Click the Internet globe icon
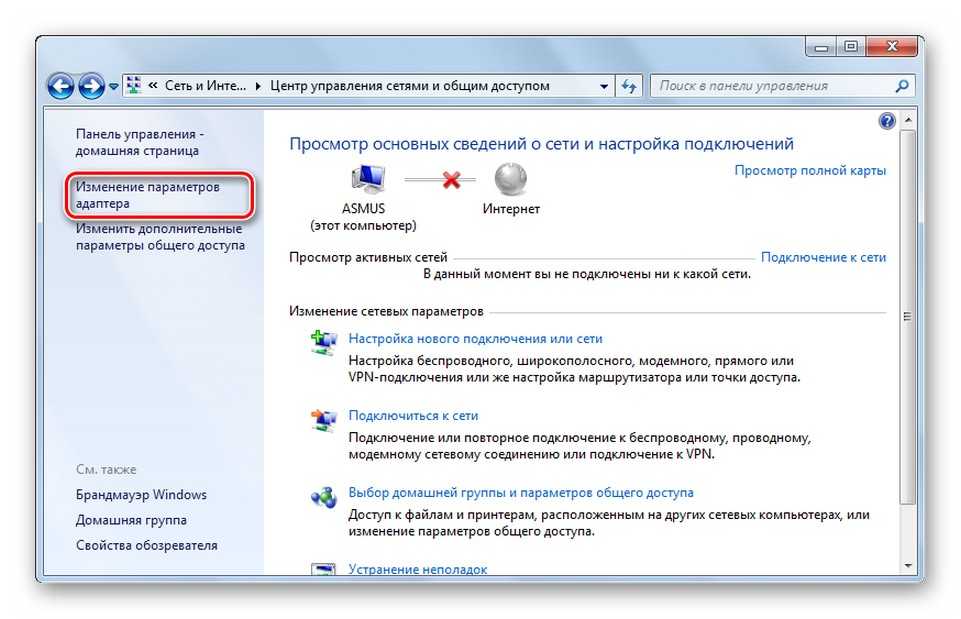Screen dimensions: 961x619 (511, 181)
